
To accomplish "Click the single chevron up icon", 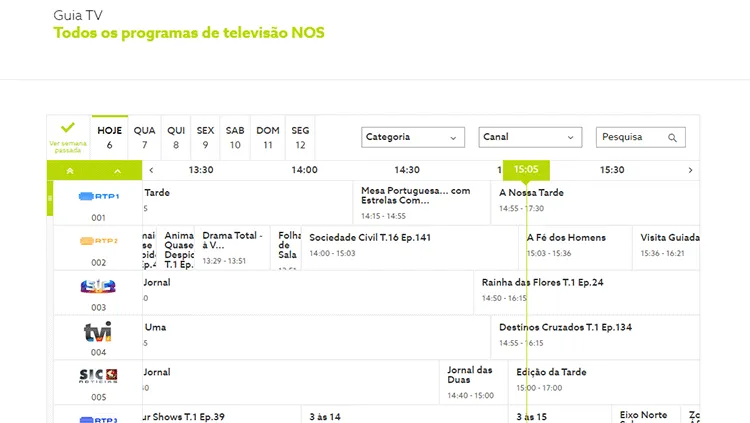I will [x=118, y=171].
